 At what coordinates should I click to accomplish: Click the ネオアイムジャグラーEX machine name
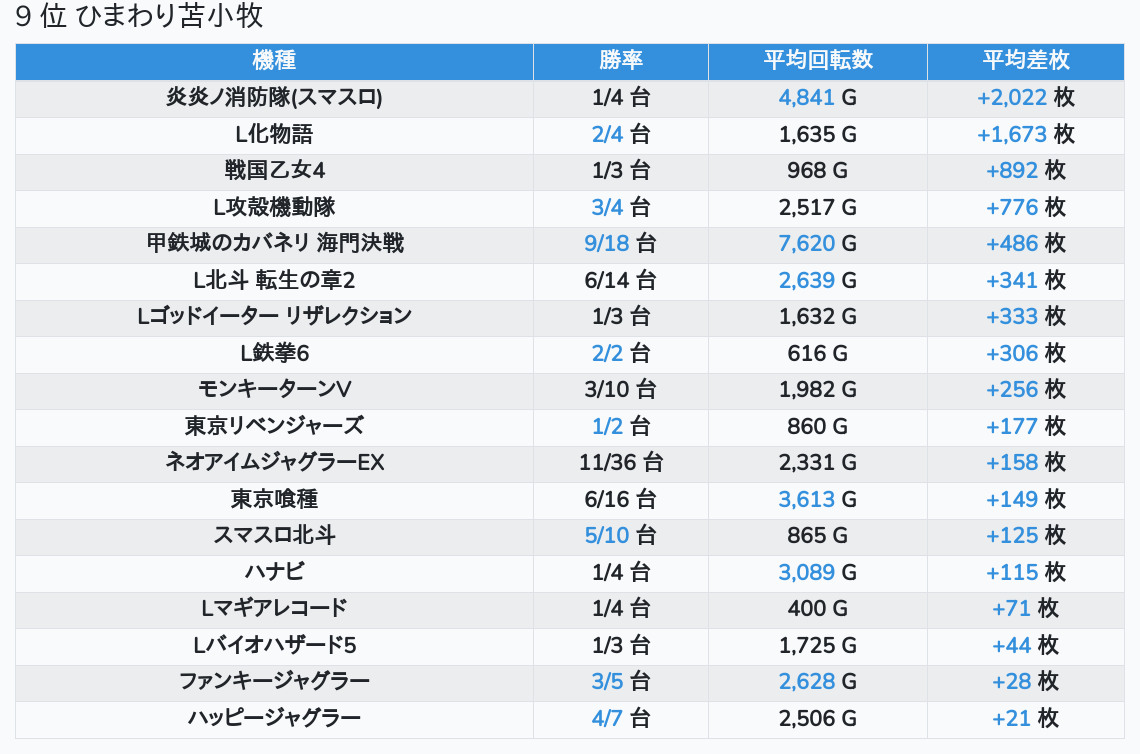pos(274,462)
